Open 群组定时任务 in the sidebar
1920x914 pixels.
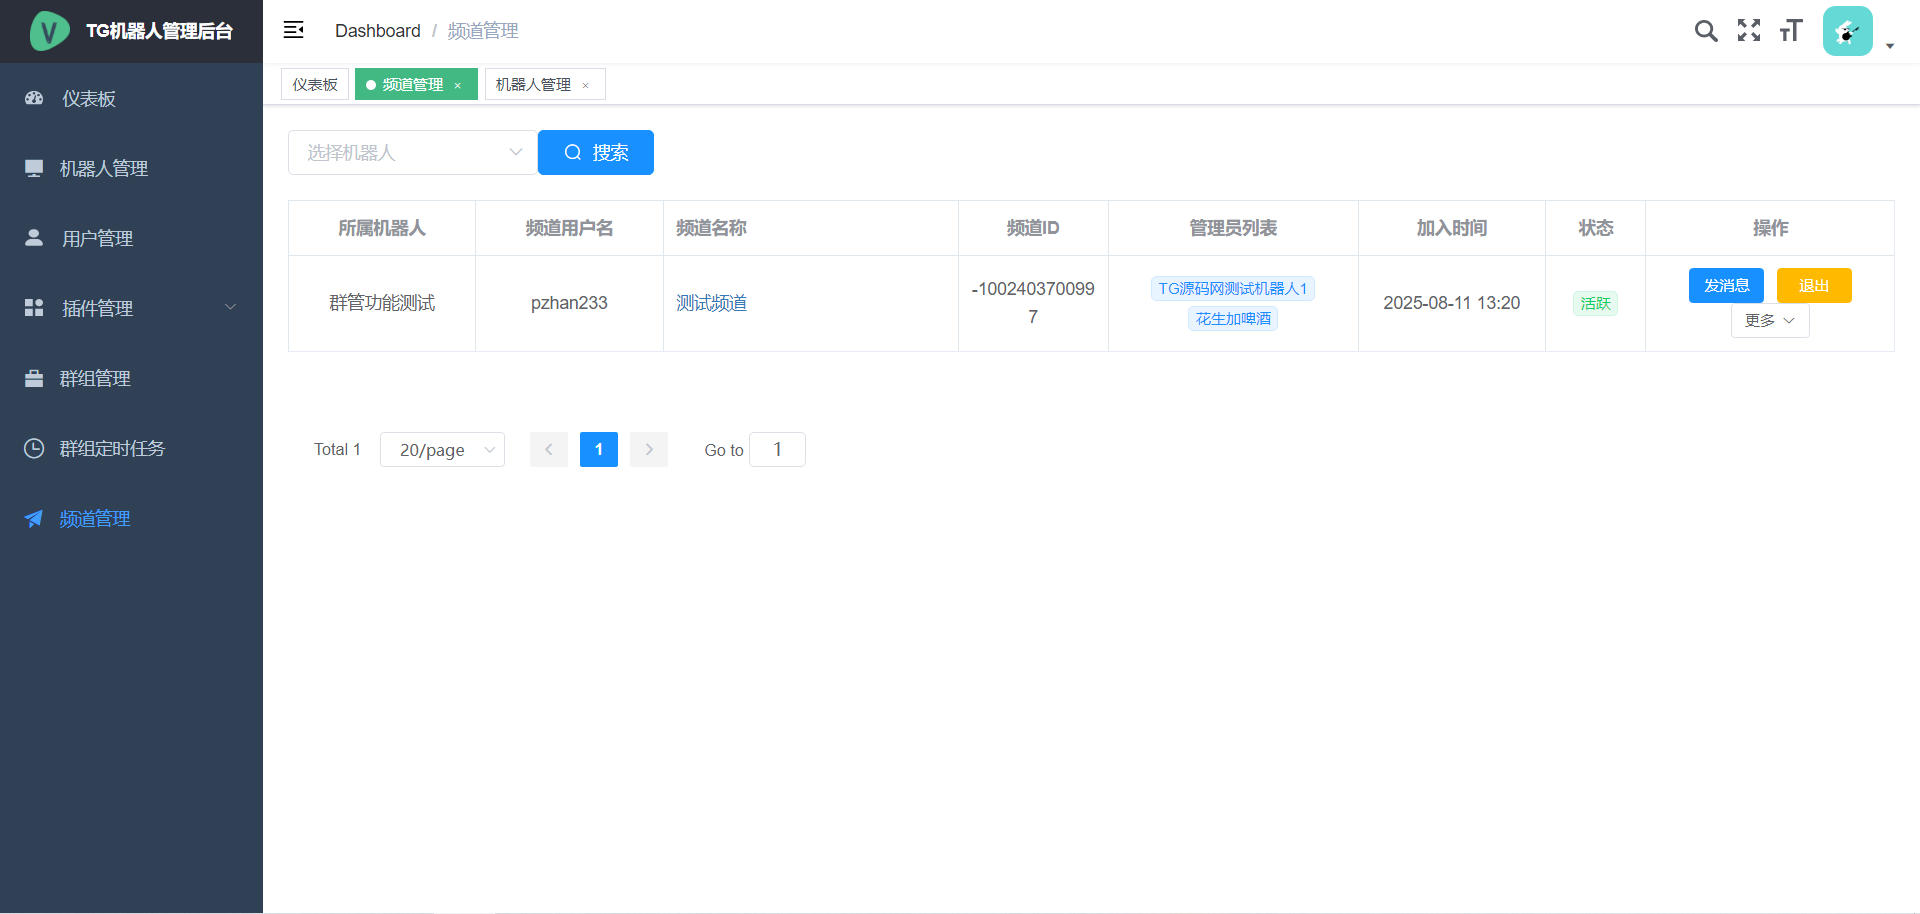click(x=112, y=448)
